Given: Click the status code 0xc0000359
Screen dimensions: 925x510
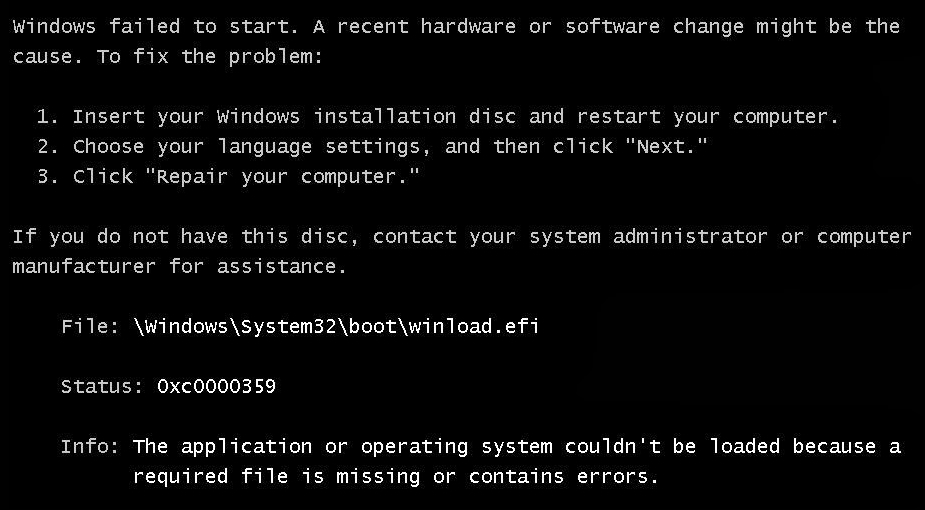Looking at the screenshot, I should [217, 386].
